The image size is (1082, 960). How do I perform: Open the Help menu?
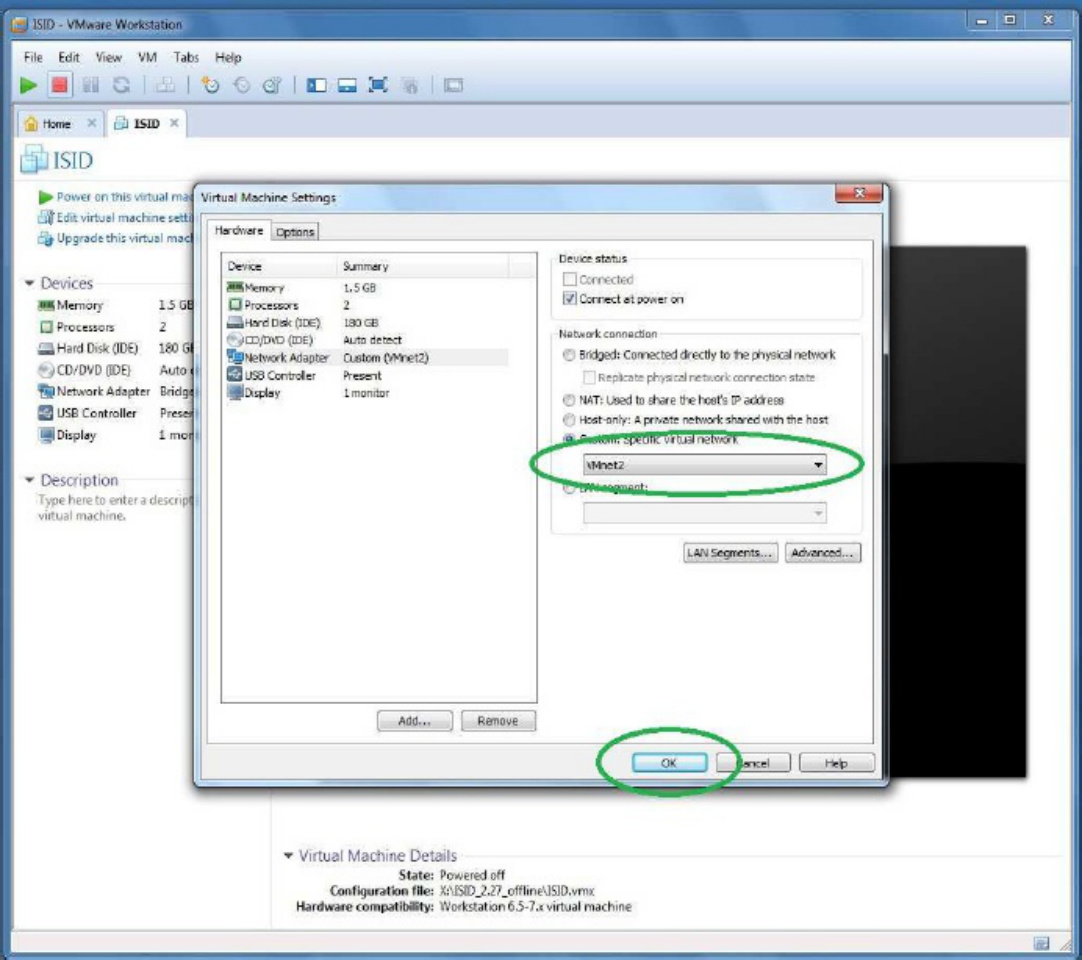(228, 57)
